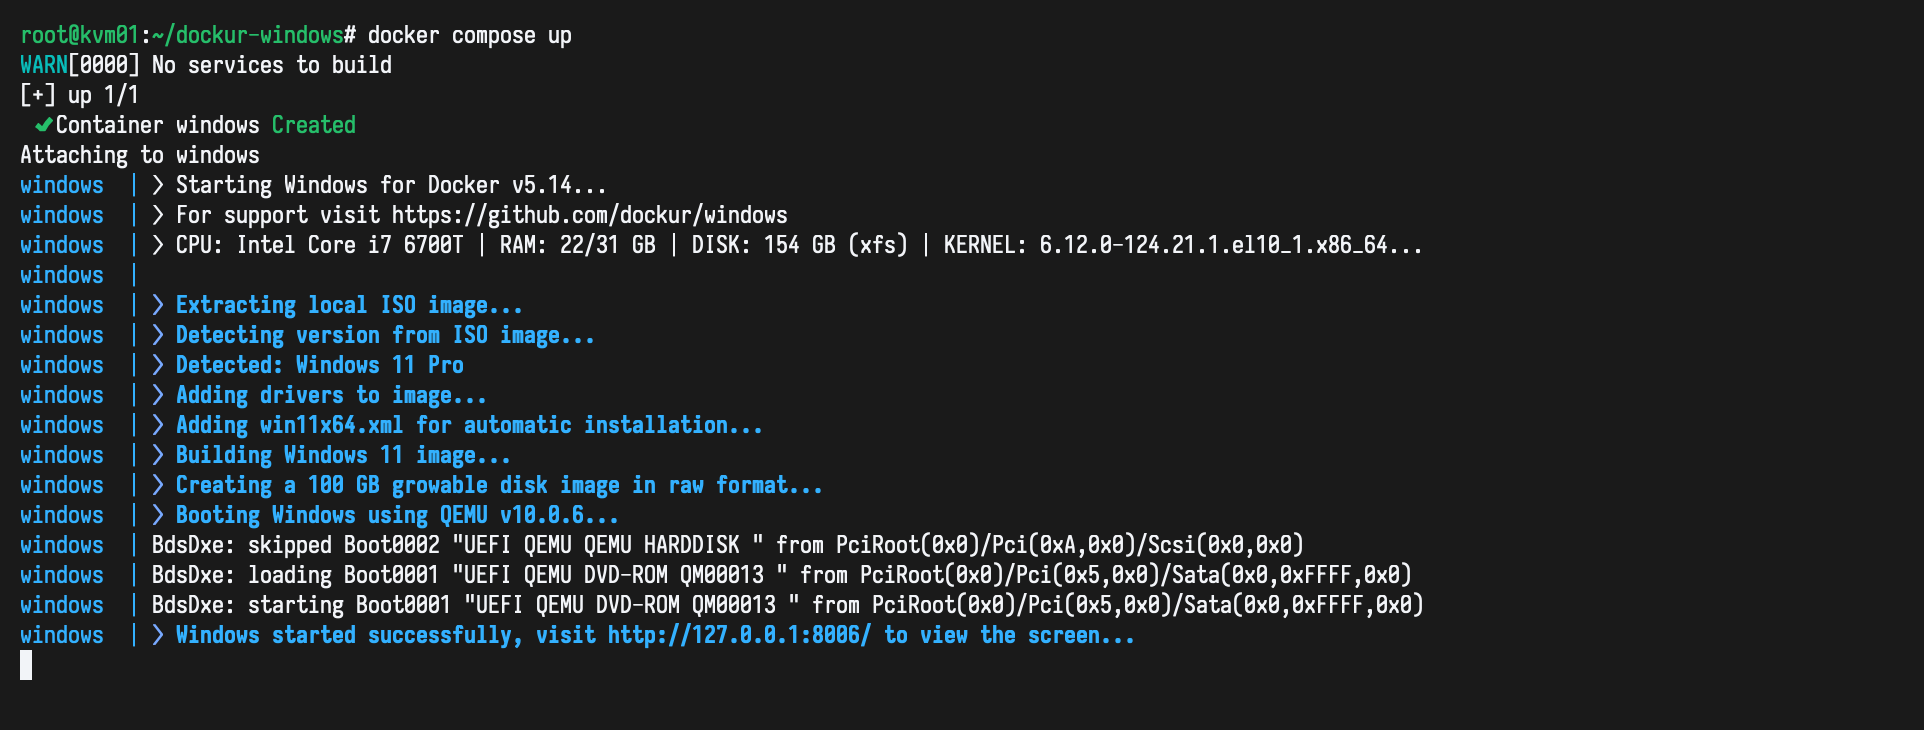Image resolution: width=1924 pixels, height=730 pixels.
Task: Click the Creating a 100 GB growable disk line
Action: click(499, 485)
